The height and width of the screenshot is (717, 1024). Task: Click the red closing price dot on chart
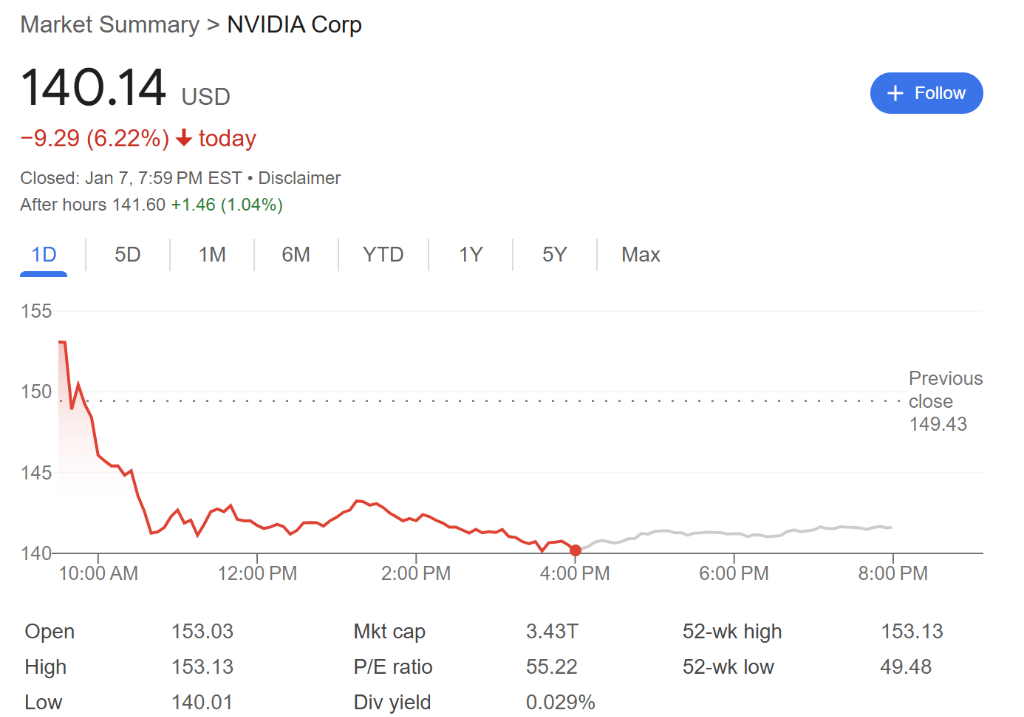[575, 550]
